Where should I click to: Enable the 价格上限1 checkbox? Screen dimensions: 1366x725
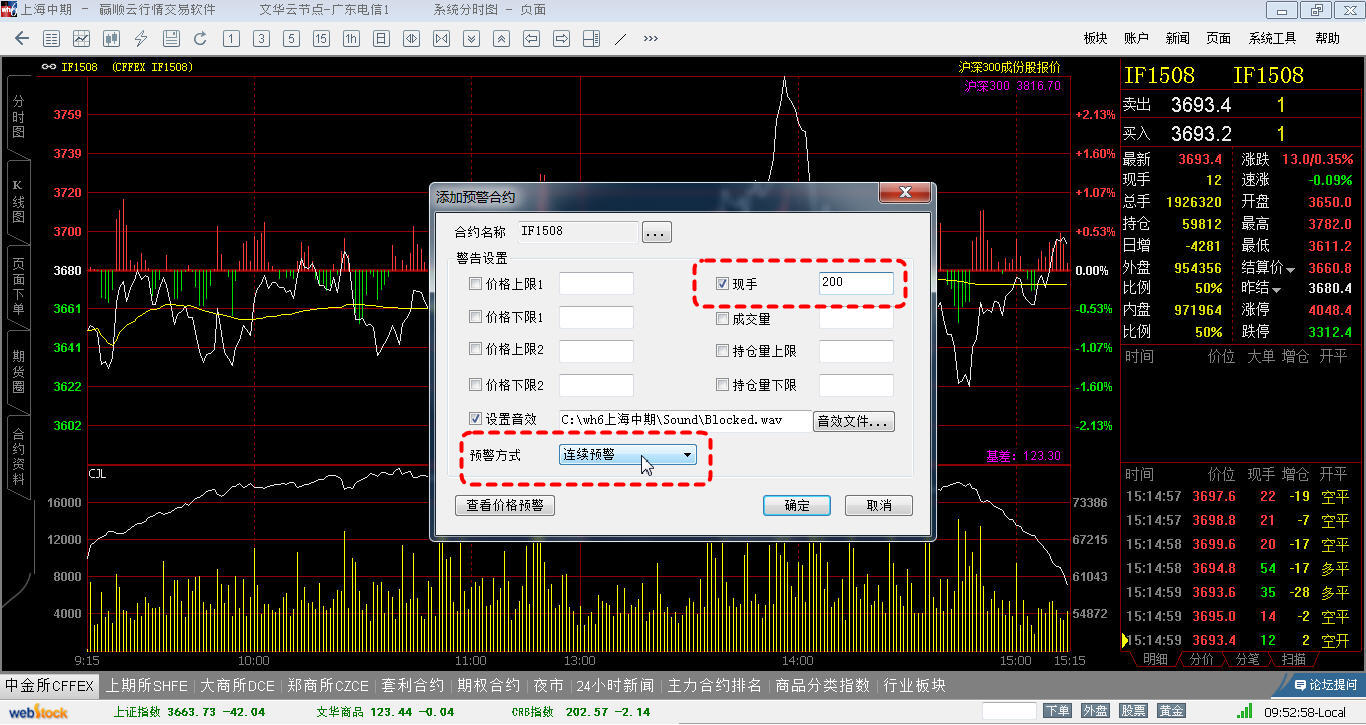tap(476, 284)
